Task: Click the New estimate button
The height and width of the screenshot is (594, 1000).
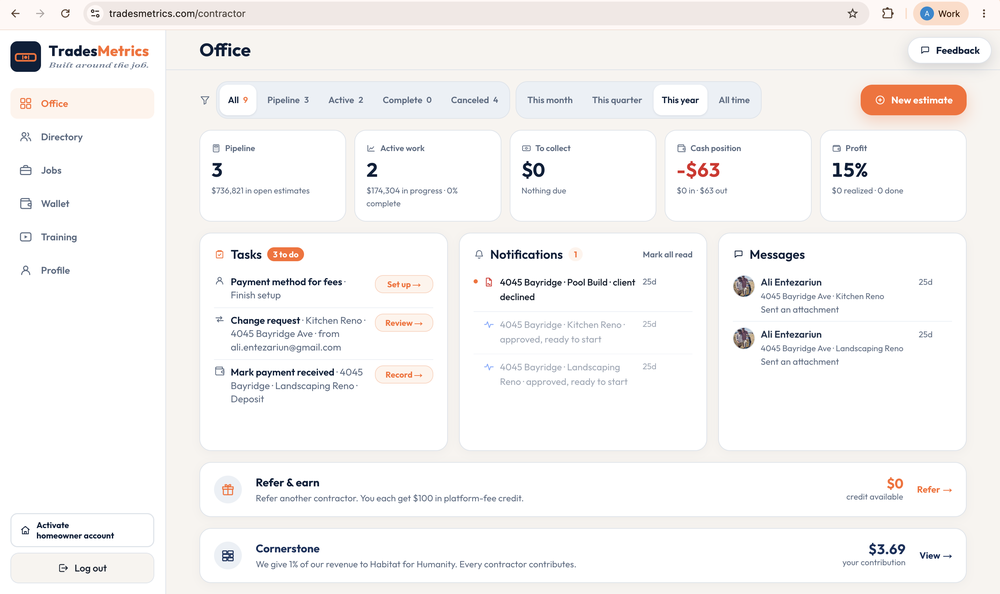Action: click(913, 100)
